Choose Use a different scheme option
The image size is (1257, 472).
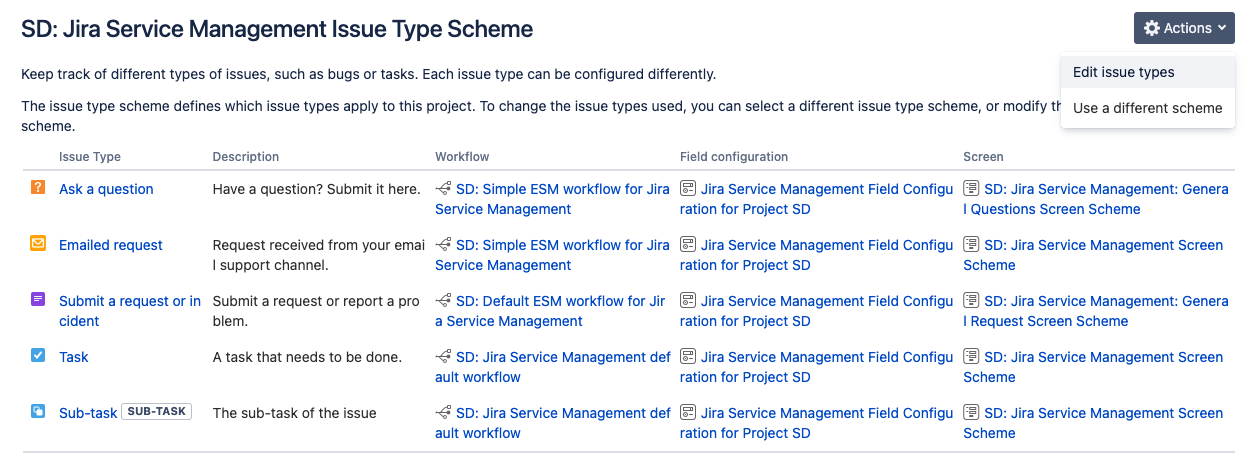[x=1147, y=108]
